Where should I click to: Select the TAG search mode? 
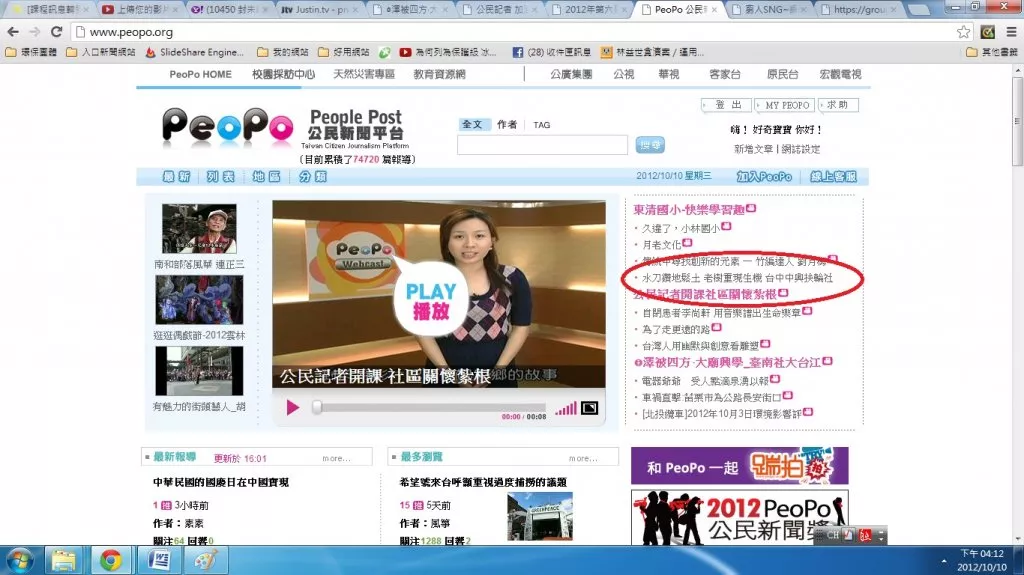pyautogui.click(x=541, y=125)
